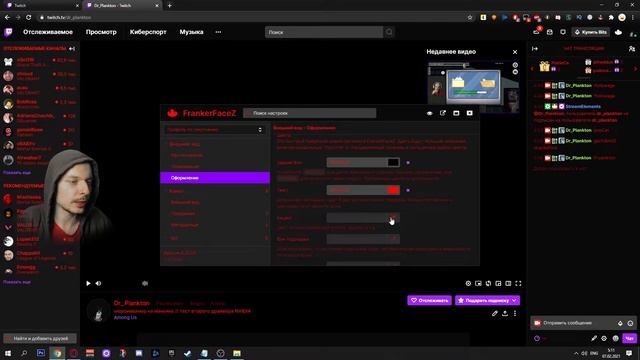640x360 pixels.
Task: Click the reset dot beside black color field
Action: tap(408, 162)
